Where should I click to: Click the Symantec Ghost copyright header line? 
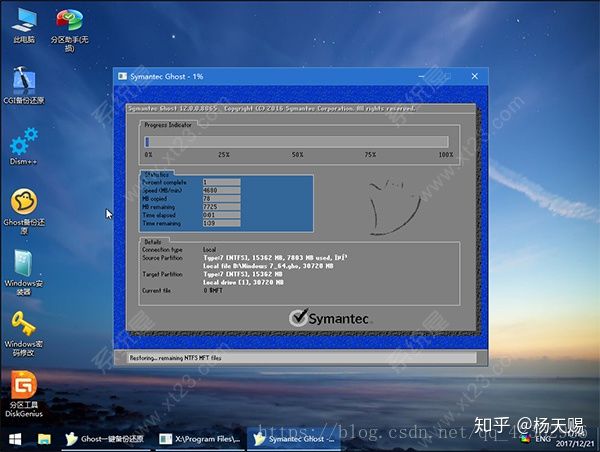pos(271,109)
